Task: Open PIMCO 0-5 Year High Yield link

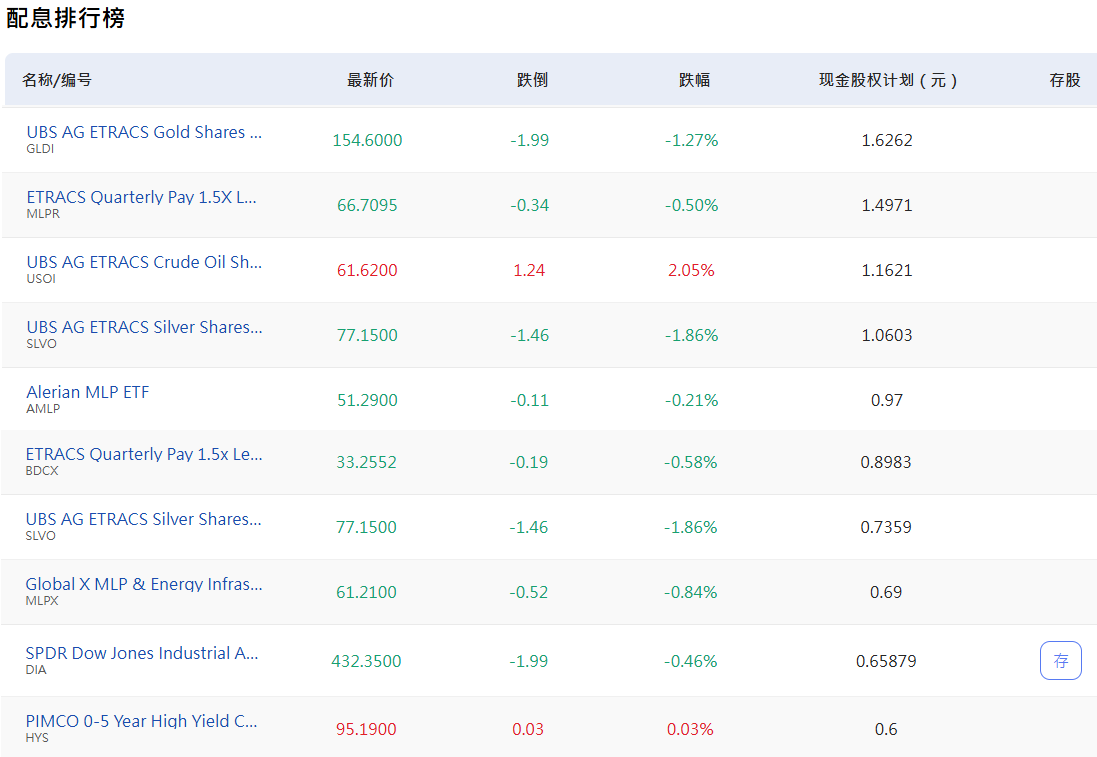Action: pyautogui.click(x=141, y=721)
